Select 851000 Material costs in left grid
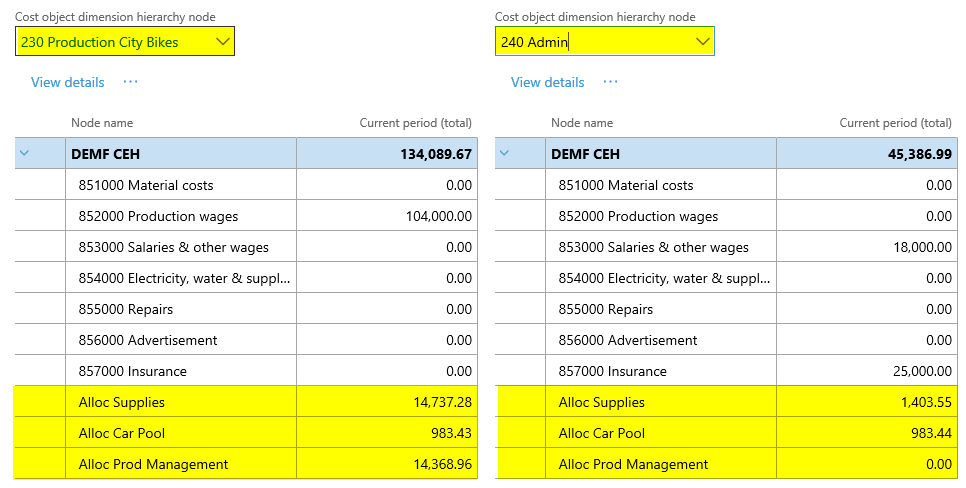Screen dimensions: 966x488 [x=145, y=185]
